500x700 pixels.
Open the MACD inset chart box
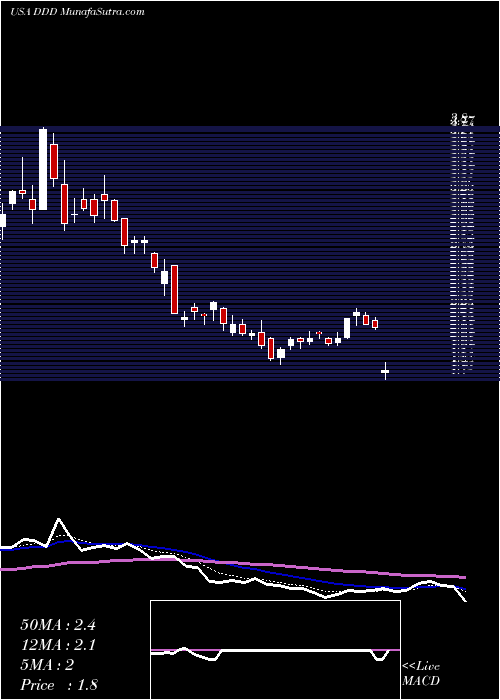point(275,650)
